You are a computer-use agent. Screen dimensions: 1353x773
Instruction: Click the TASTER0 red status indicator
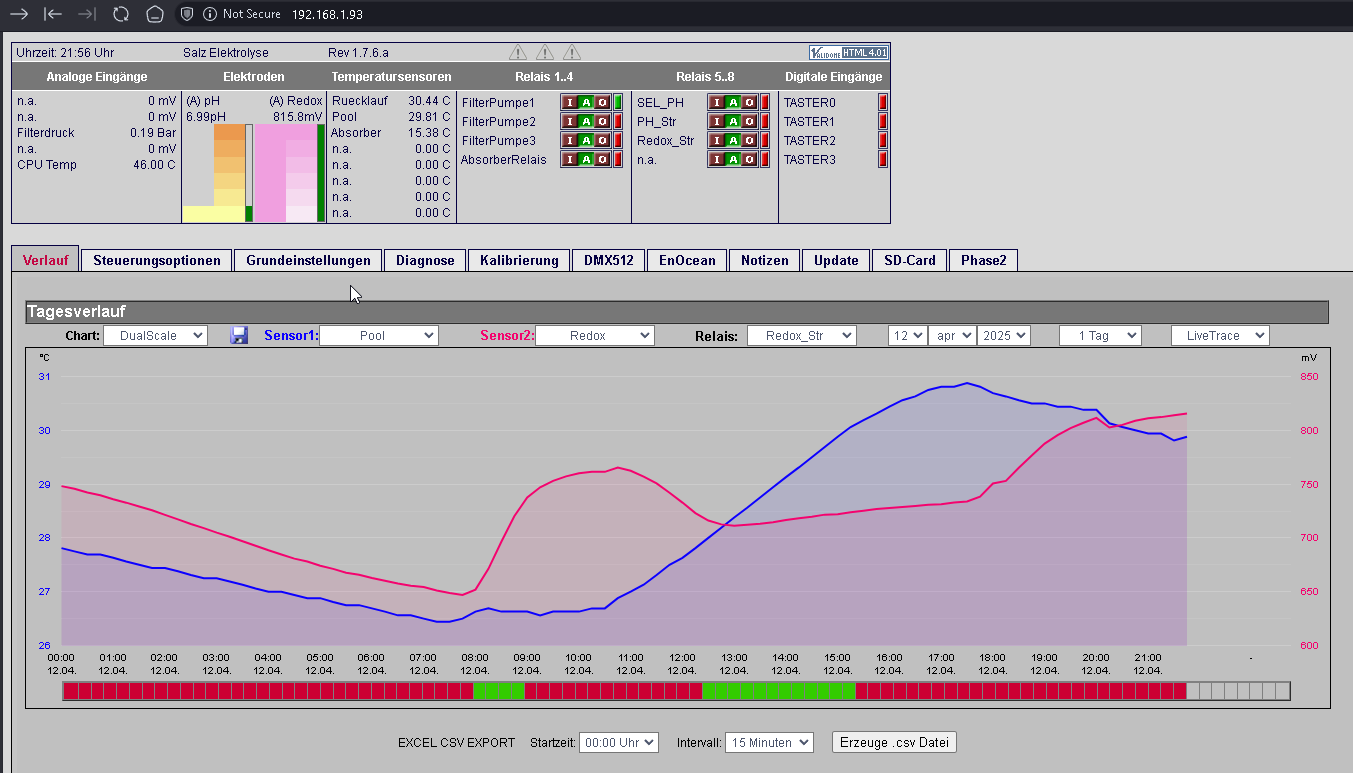click(x=883, y=102)
